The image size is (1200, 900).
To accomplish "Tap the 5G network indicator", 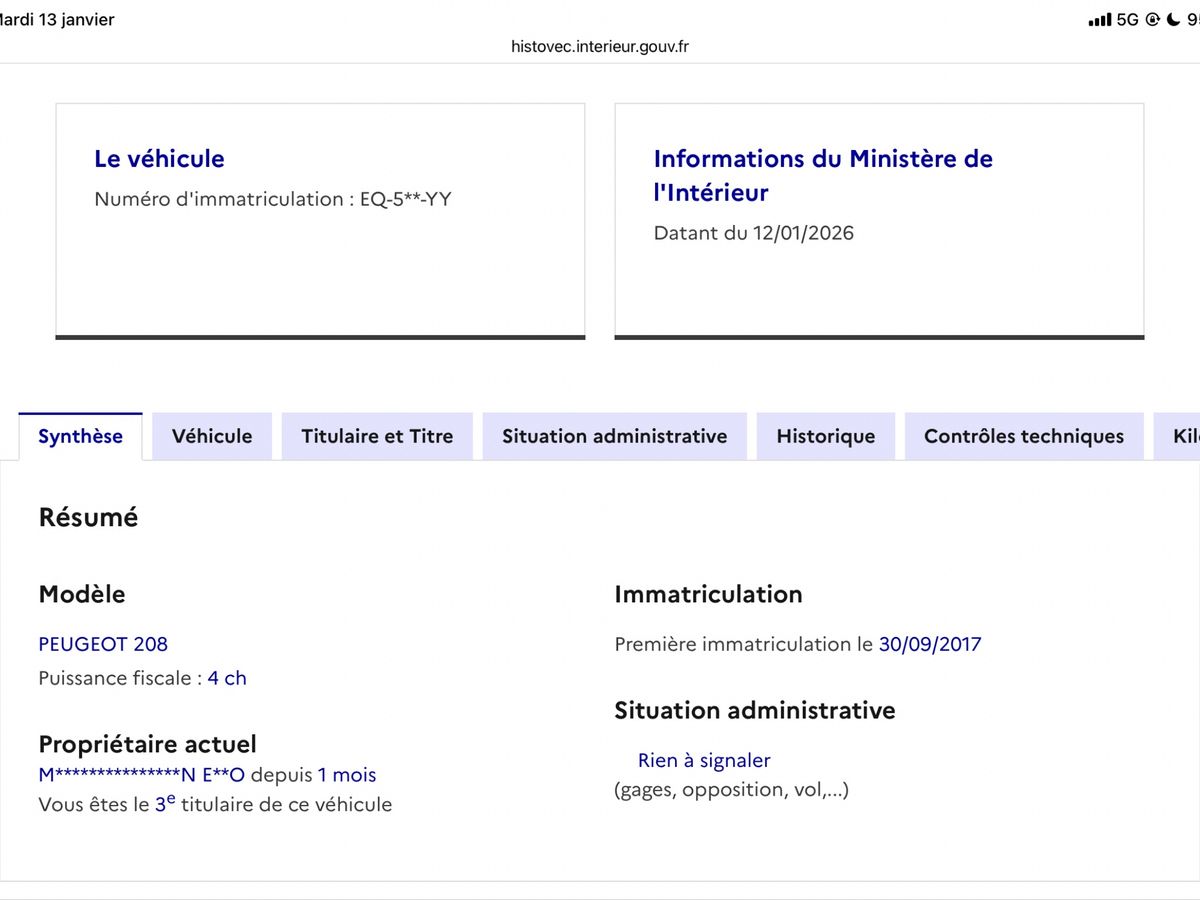I will (x=1127, y=20).
